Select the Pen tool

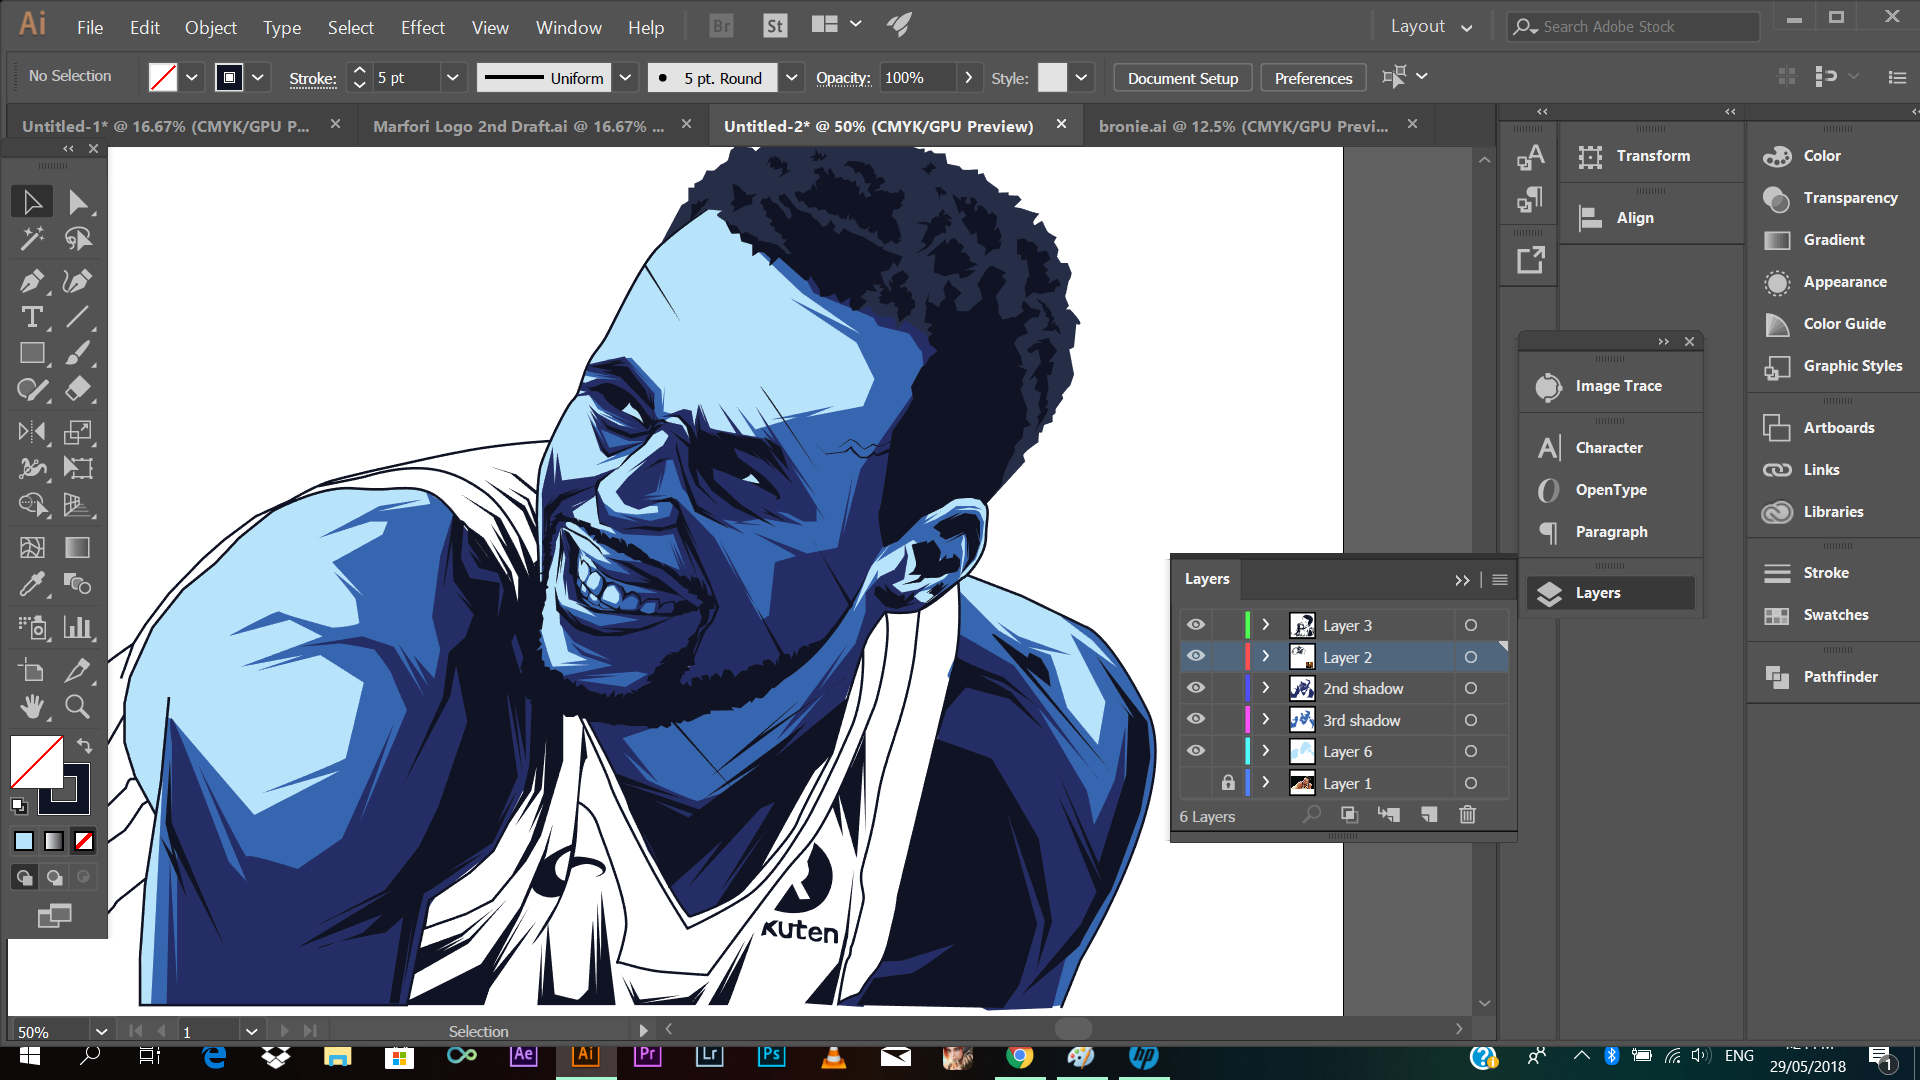coord(32,281)
